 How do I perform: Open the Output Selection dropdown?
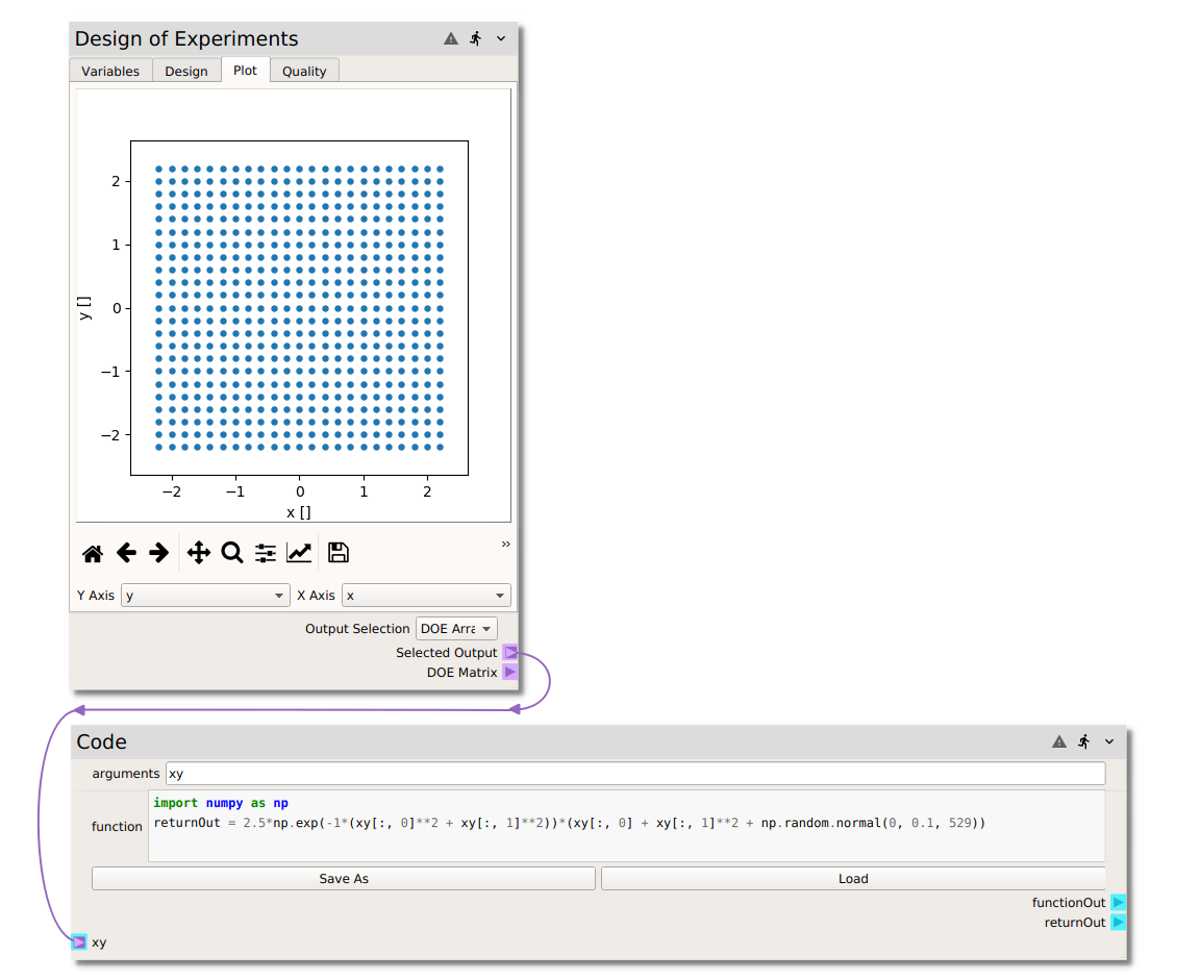pos(456,629)
